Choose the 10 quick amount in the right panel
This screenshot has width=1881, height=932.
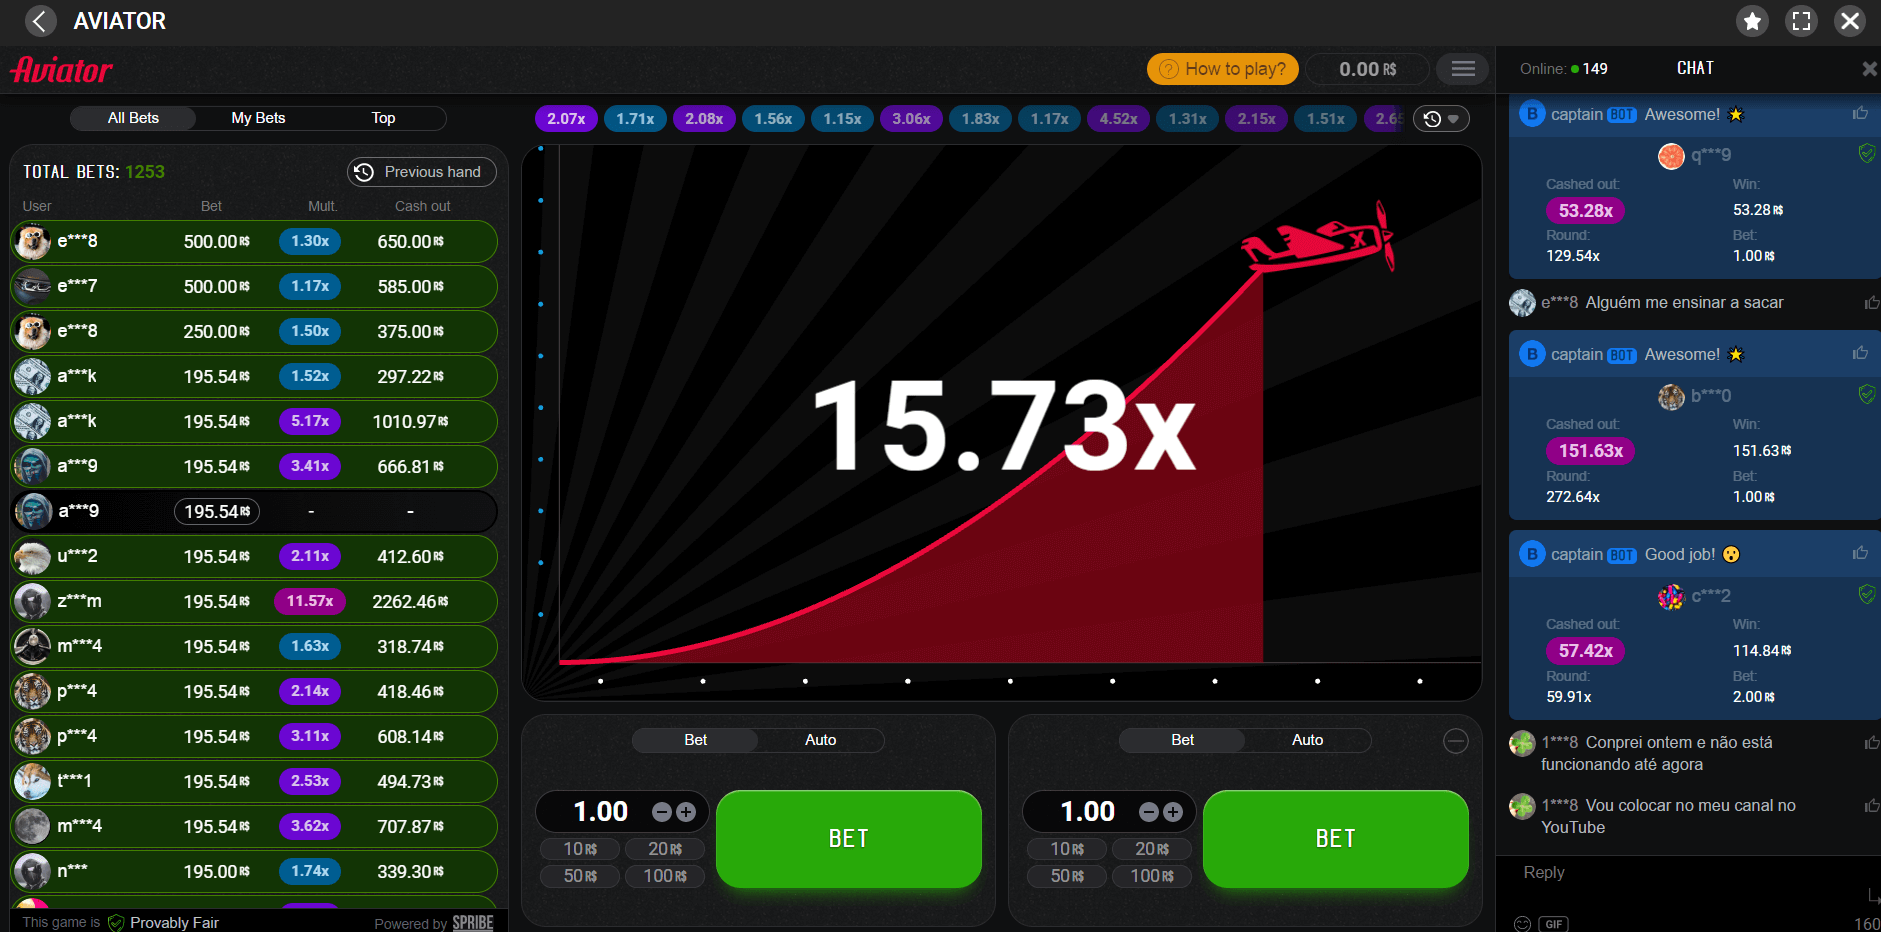click(x=1067, y=849)
